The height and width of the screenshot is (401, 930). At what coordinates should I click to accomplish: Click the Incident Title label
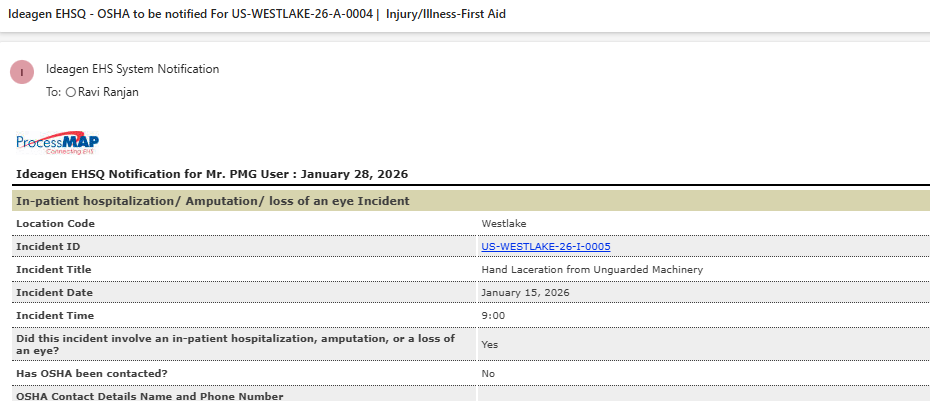pyautogui.click(x=53, y=270)
